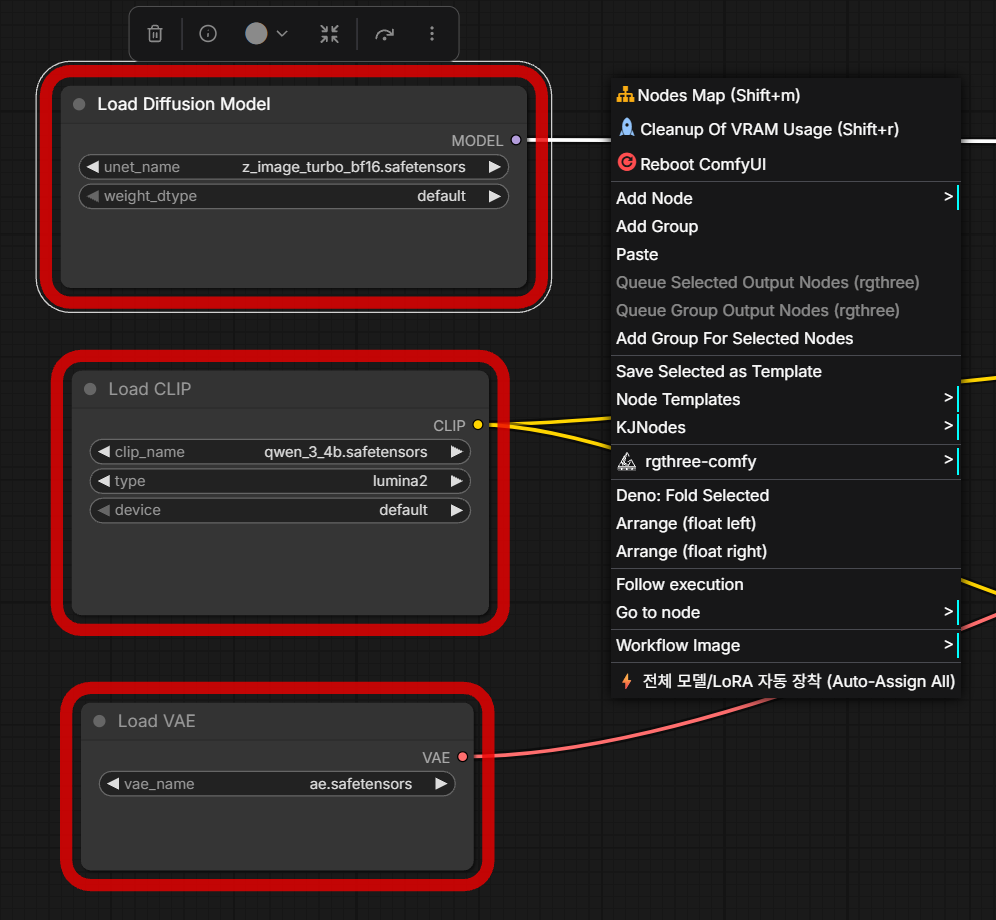The height and width of the screenshot is (920, 996).
Task: Choose Add Group For Selected Nodes
Action: coord(786,338)
